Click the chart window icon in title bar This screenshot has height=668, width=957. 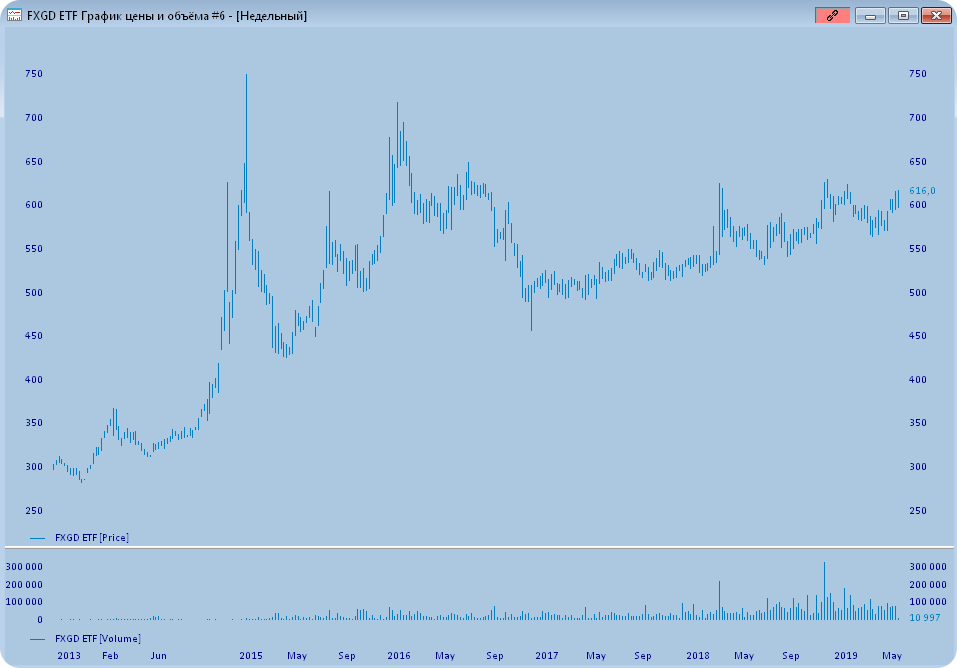pos(14,15)
